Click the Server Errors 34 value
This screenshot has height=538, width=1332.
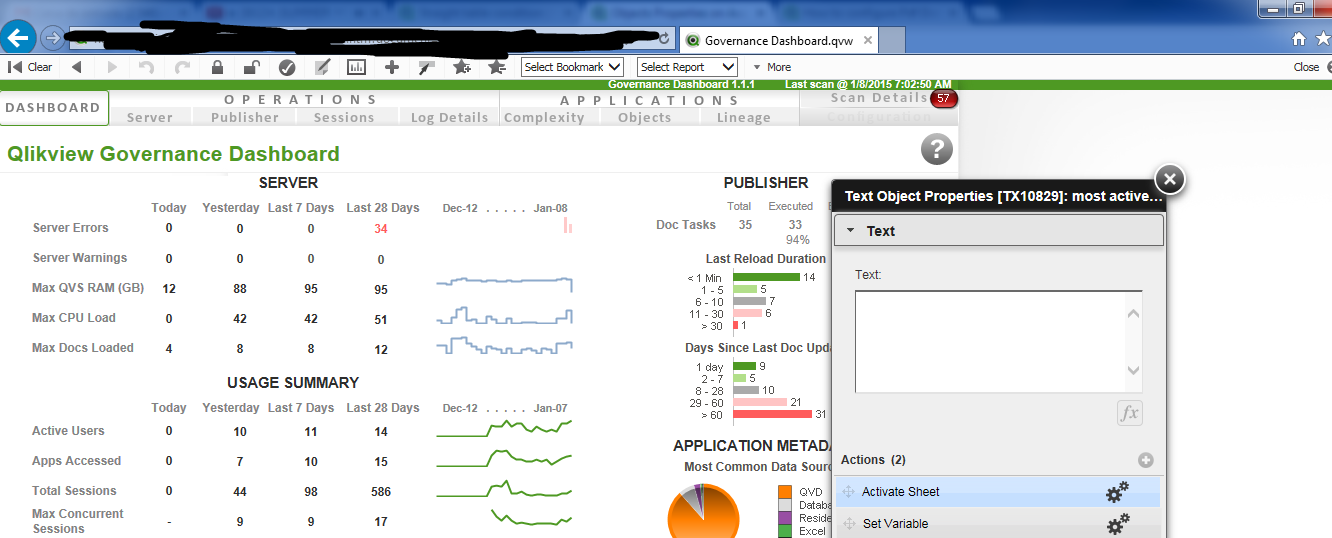[381, 229]
